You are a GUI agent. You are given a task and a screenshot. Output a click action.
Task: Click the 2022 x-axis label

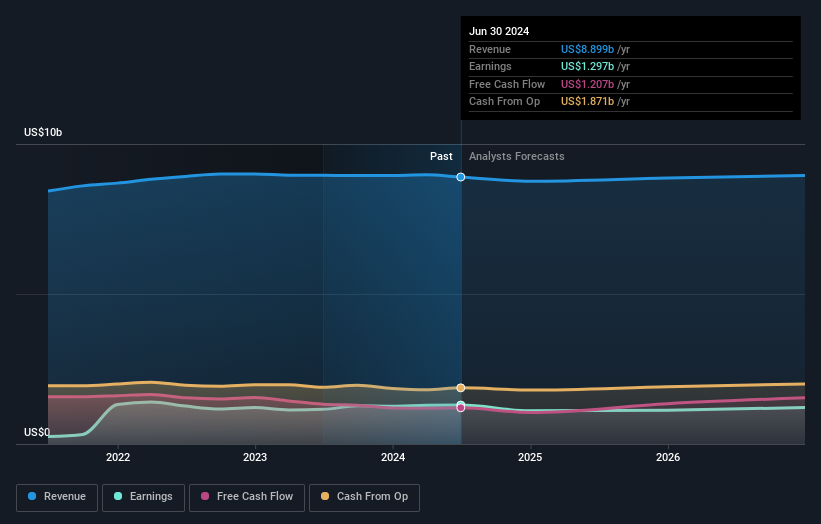(118, 457)
